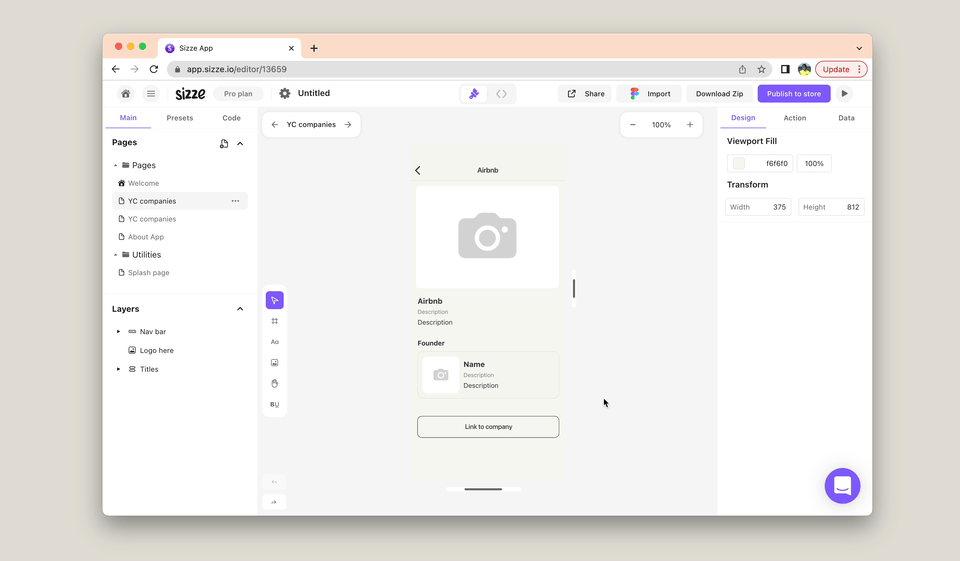960x561 pixels.
Task: Edit the fill opacity 100% field
Action: click(814, 164)
